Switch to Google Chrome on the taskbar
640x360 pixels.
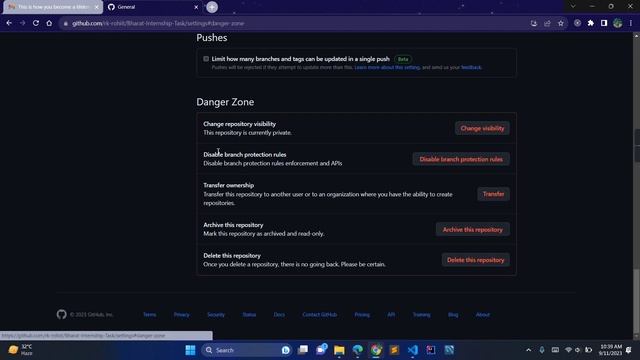(x=376, y=350)
